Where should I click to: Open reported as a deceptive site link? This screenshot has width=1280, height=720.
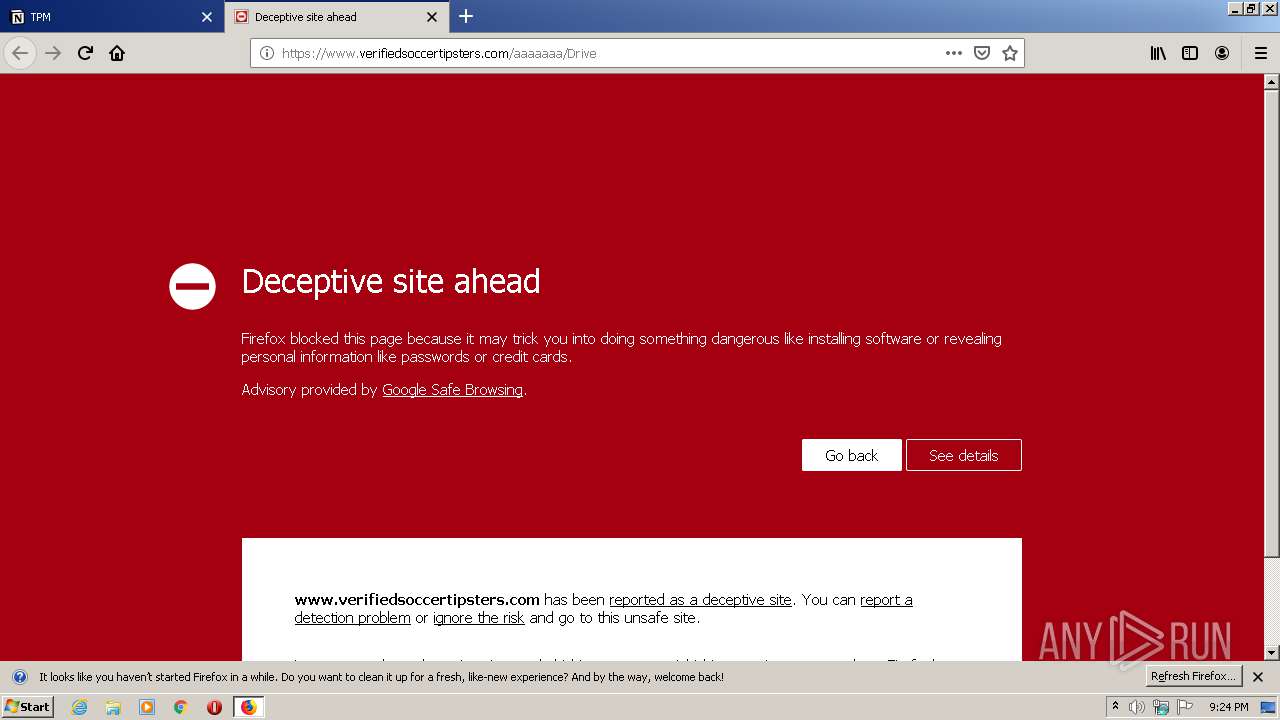(700, 600)
